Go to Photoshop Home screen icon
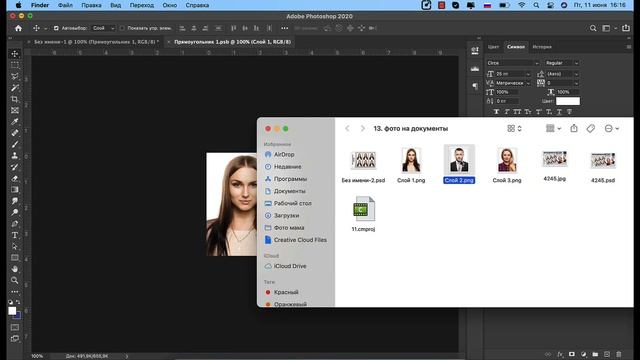Viewport: 640px width, 360px height. (x=18, y=28)
